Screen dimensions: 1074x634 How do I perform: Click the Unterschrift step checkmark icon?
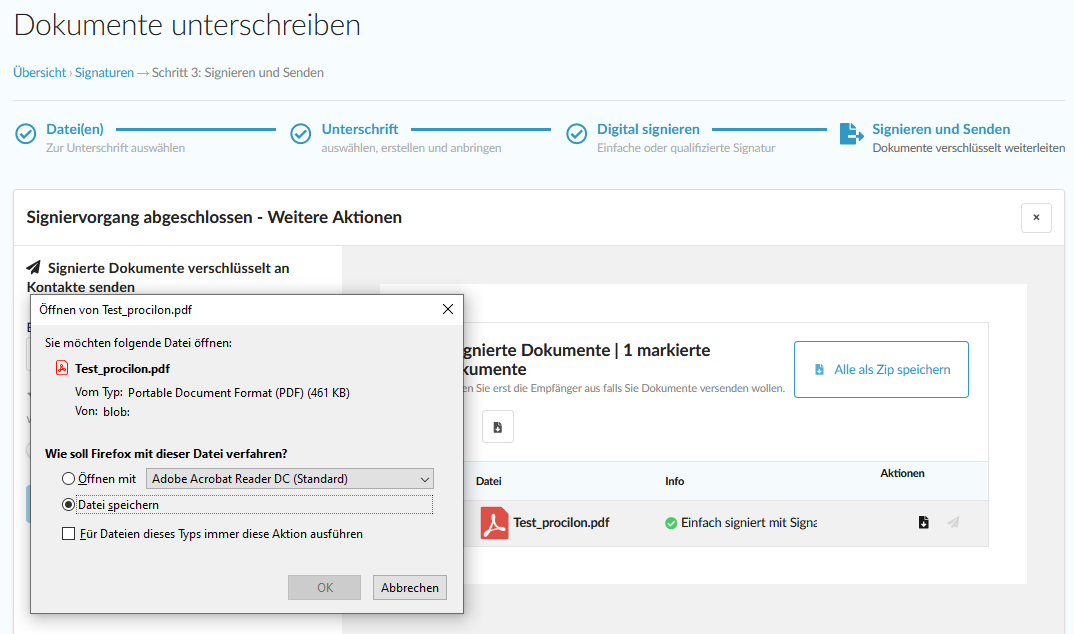pyautogui.click(x=301, y=134)
